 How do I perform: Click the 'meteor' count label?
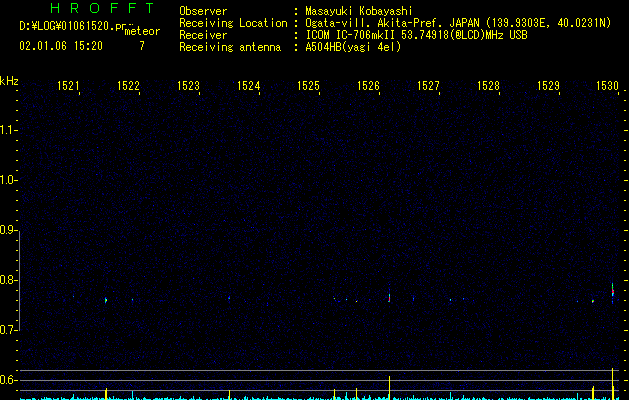pos(142,31)
